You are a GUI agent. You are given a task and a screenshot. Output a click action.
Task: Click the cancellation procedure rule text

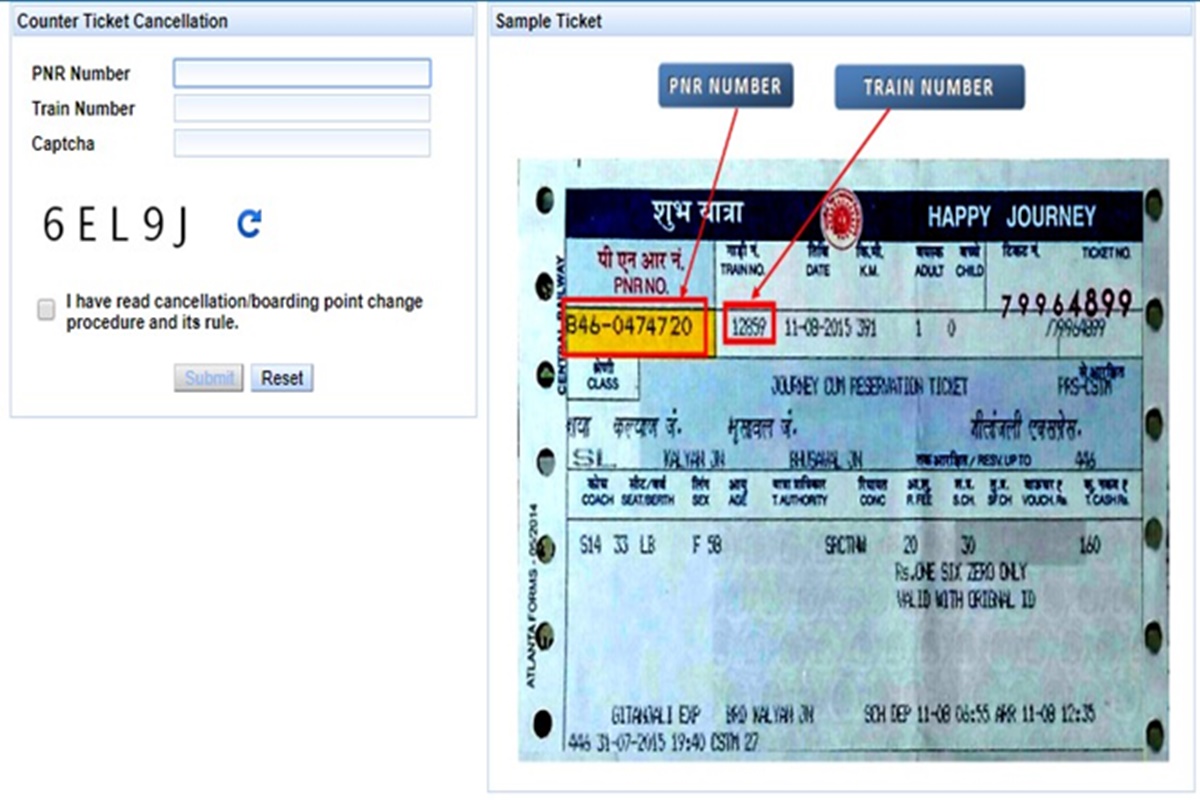pyautogui.click(x=245, y=312)
